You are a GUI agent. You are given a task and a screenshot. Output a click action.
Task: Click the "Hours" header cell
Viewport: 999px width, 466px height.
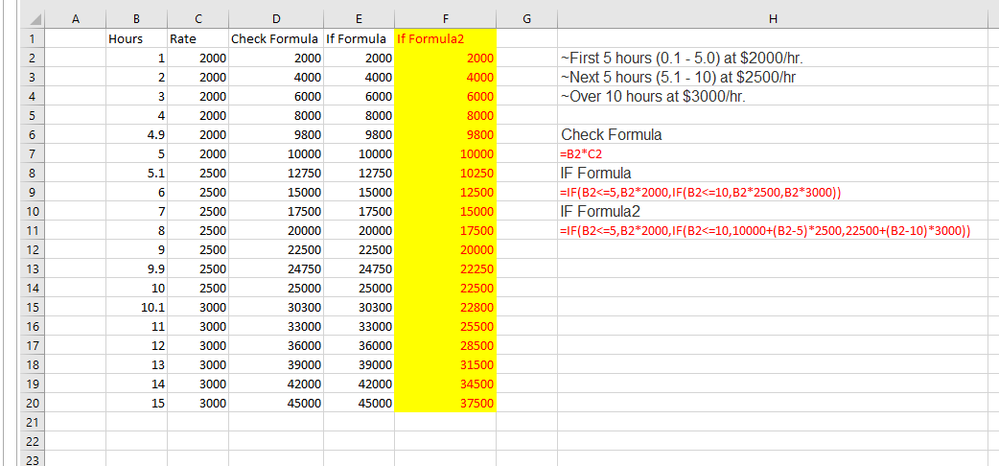point(136,39)
